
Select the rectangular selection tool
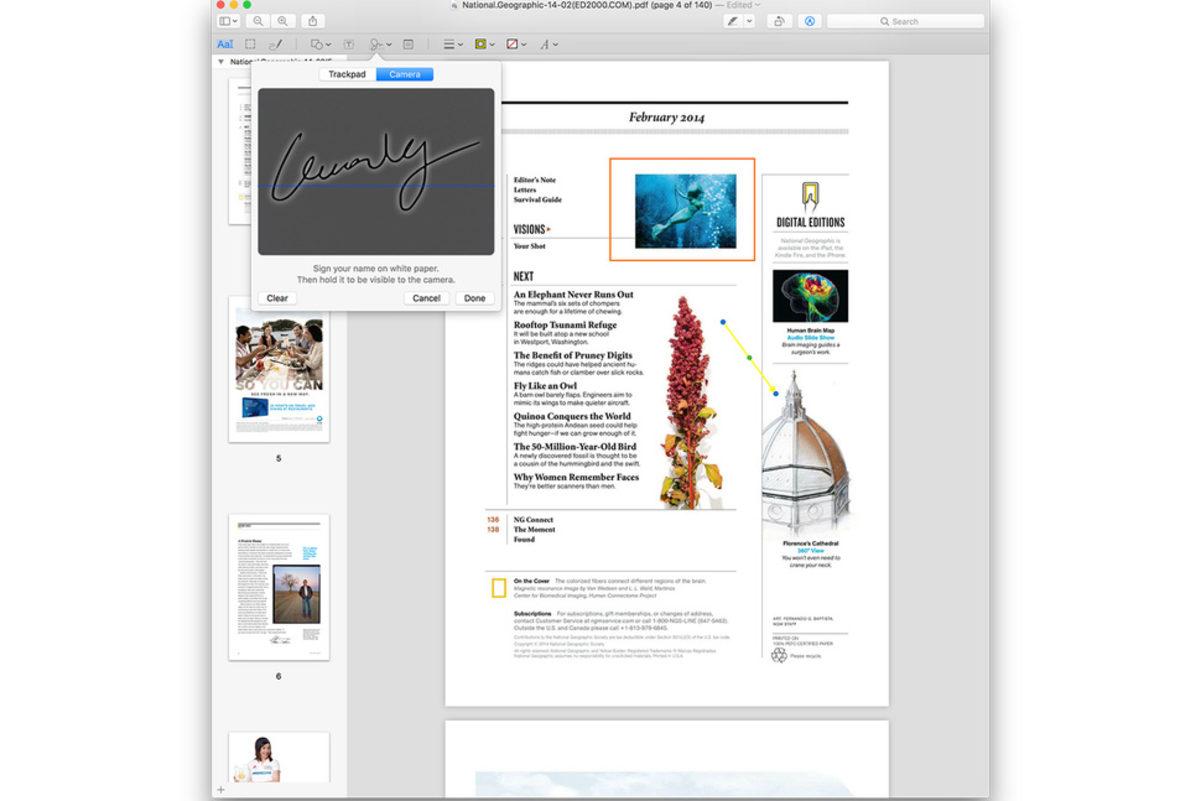(249, 44)
